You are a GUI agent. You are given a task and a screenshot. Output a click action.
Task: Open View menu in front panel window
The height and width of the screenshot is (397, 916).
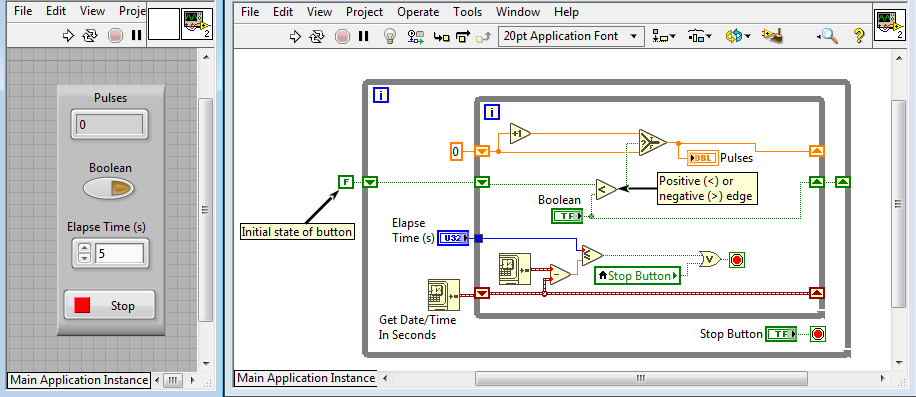92,11
